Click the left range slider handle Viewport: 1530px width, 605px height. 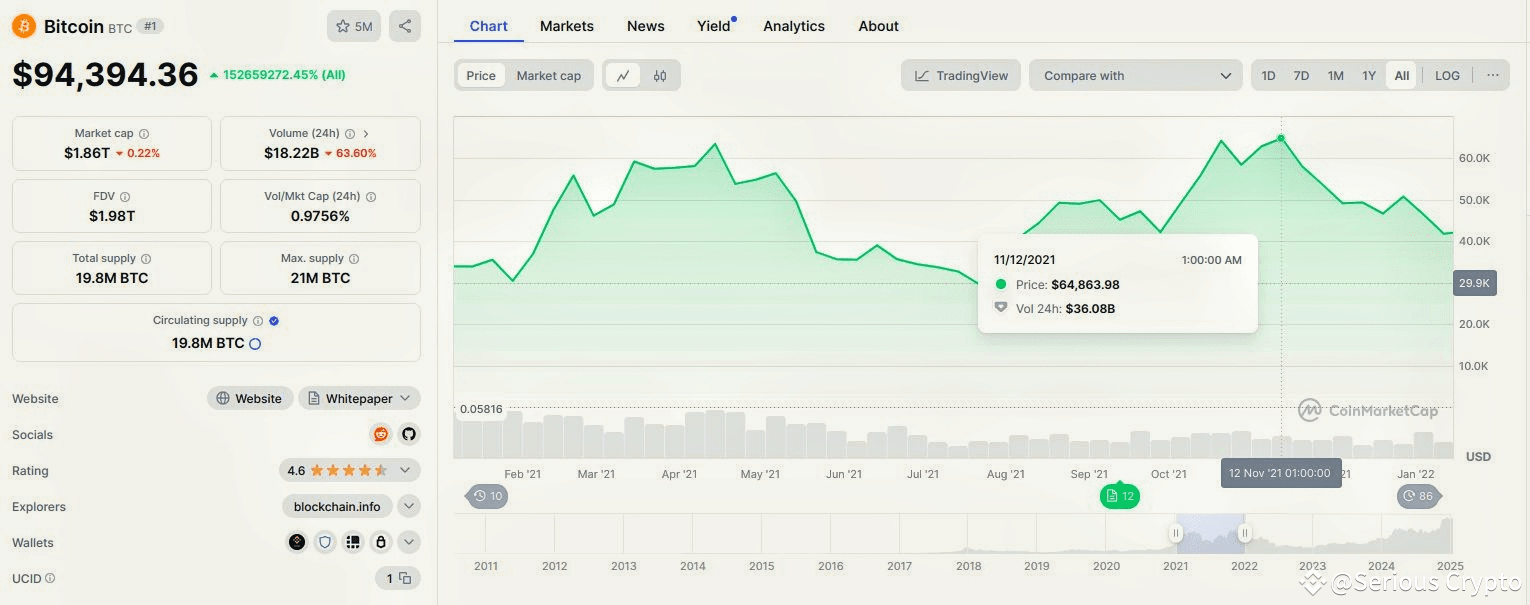click(1177, 534)
